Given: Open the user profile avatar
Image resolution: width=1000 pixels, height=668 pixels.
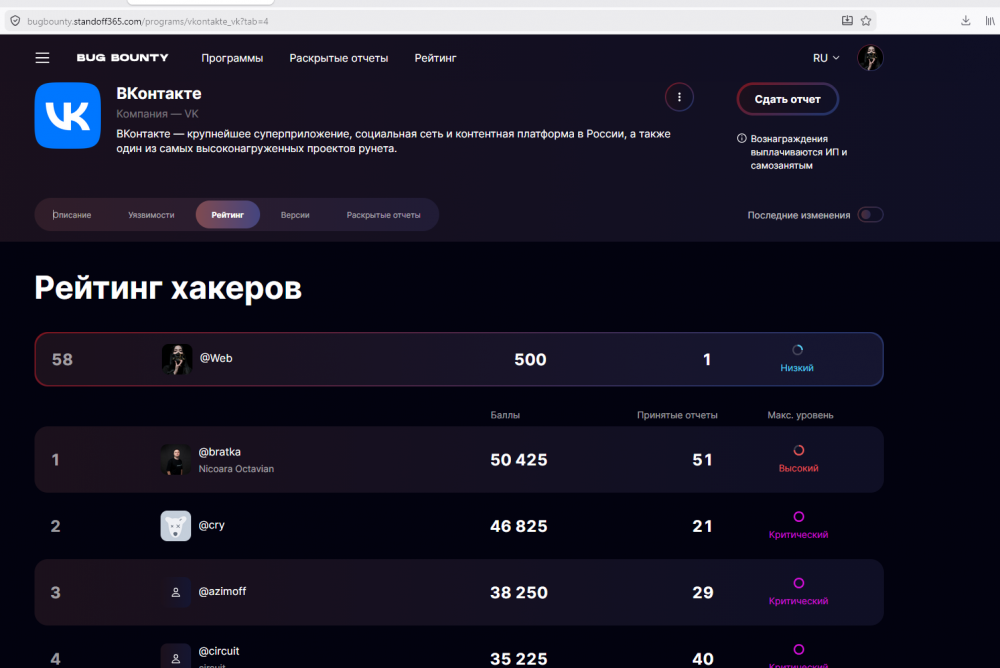Looking at the screenshot, I should (870, 58).
